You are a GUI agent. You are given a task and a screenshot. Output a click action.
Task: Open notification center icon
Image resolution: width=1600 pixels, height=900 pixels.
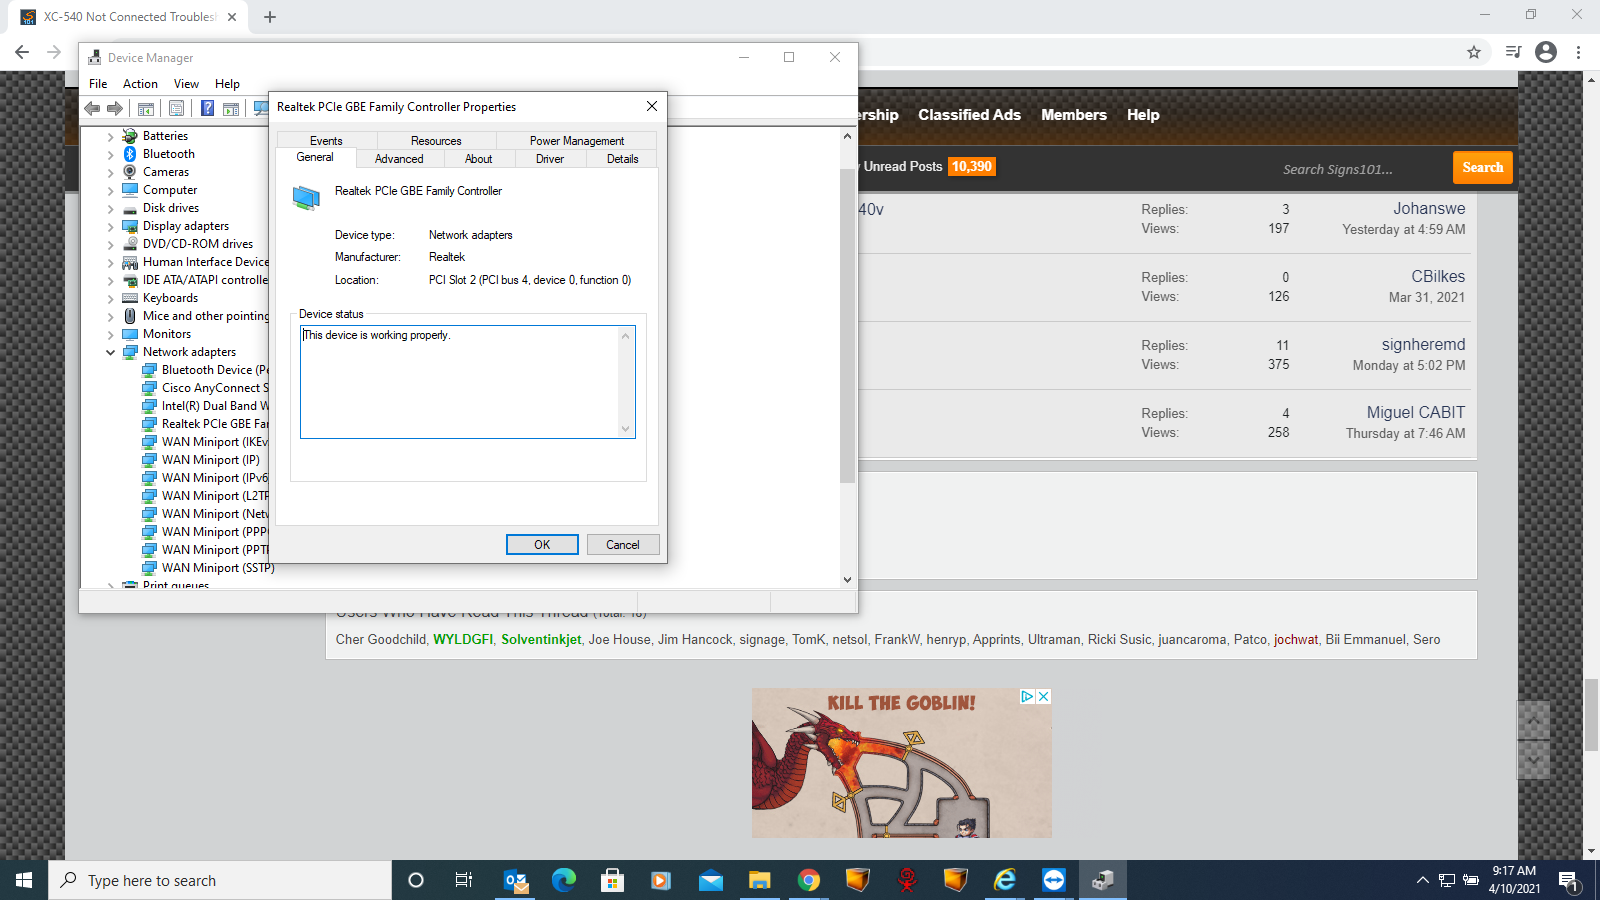(x=1568, y=880)
